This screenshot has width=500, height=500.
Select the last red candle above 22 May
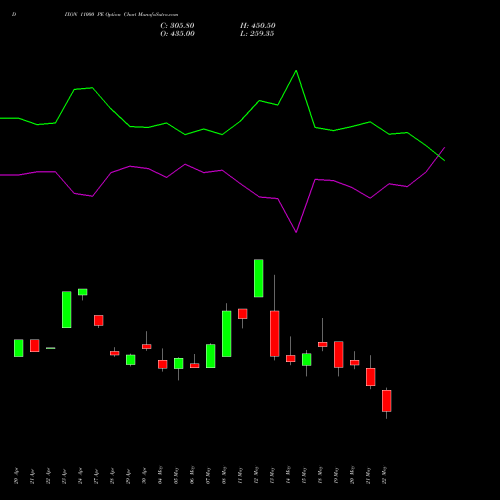pyautogui.click(x=386, y=401)
